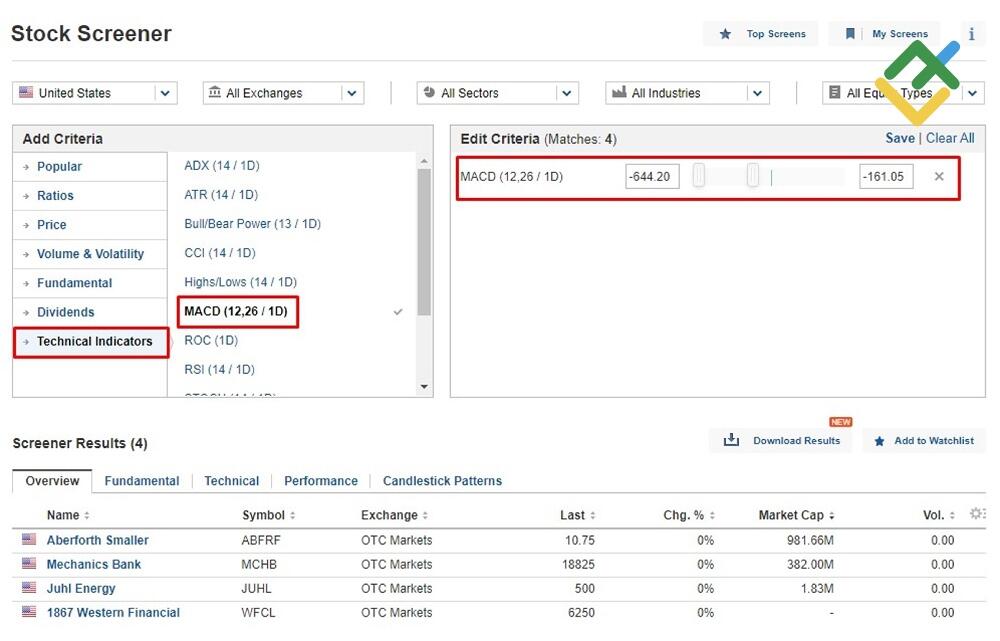Sort results by Market Cap column arrows
Image resolution: width=1000 pixels, height=641 pixels.
click(x=832, y=516)
